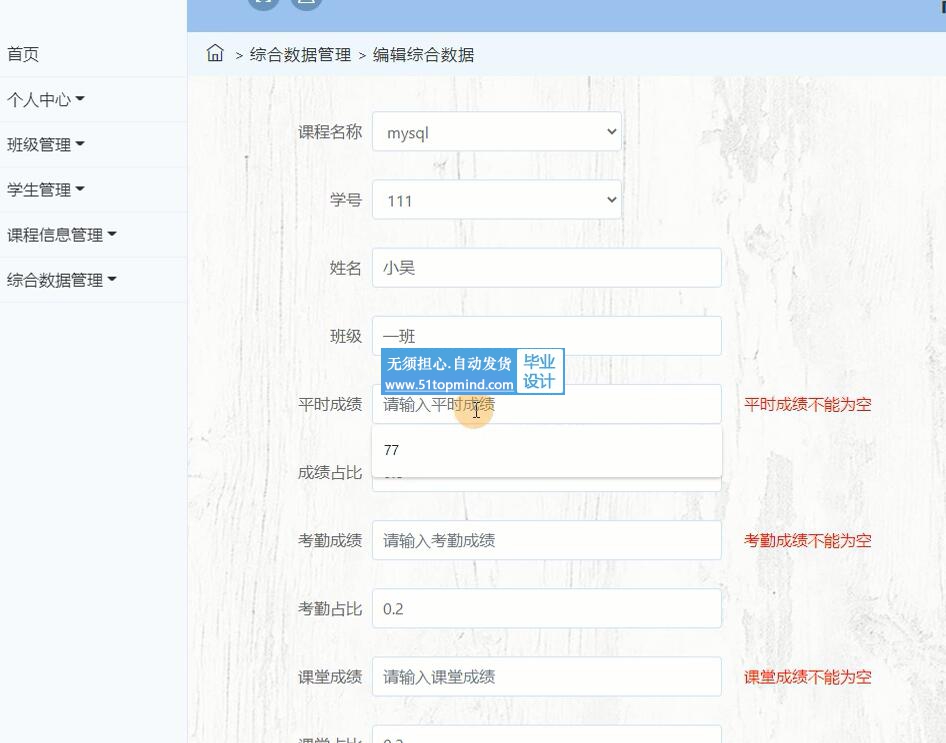Click the 毕业设计 watermark box
This screenshot has width=946, height=743.
click(x=540, y=371)
